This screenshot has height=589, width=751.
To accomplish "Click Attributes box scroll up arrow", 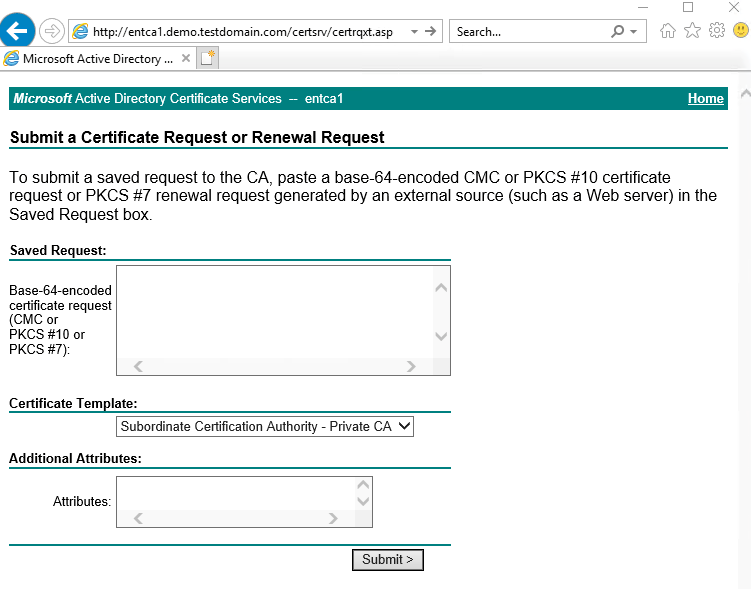I will pos(363,485).
